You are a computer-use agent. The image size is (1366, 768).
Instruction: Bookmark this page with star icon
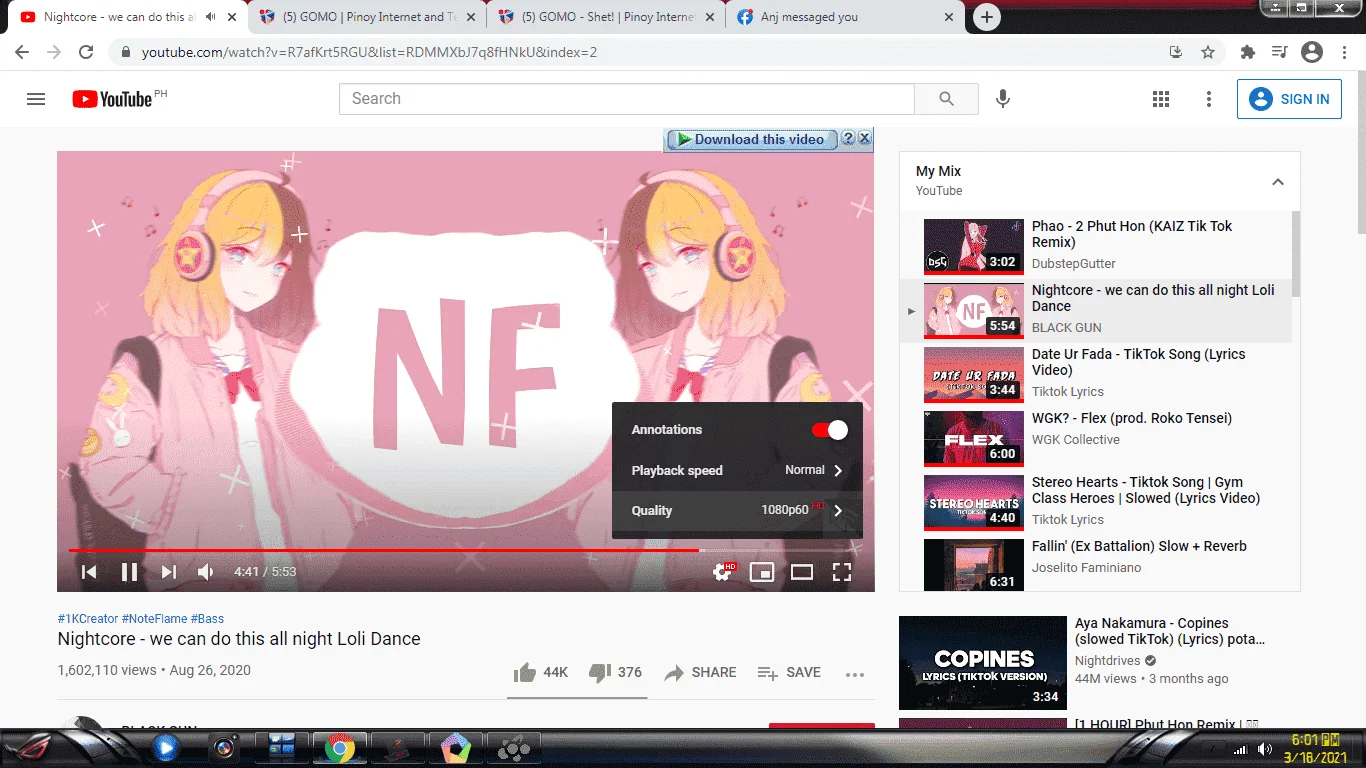(x=1208, y=52)
